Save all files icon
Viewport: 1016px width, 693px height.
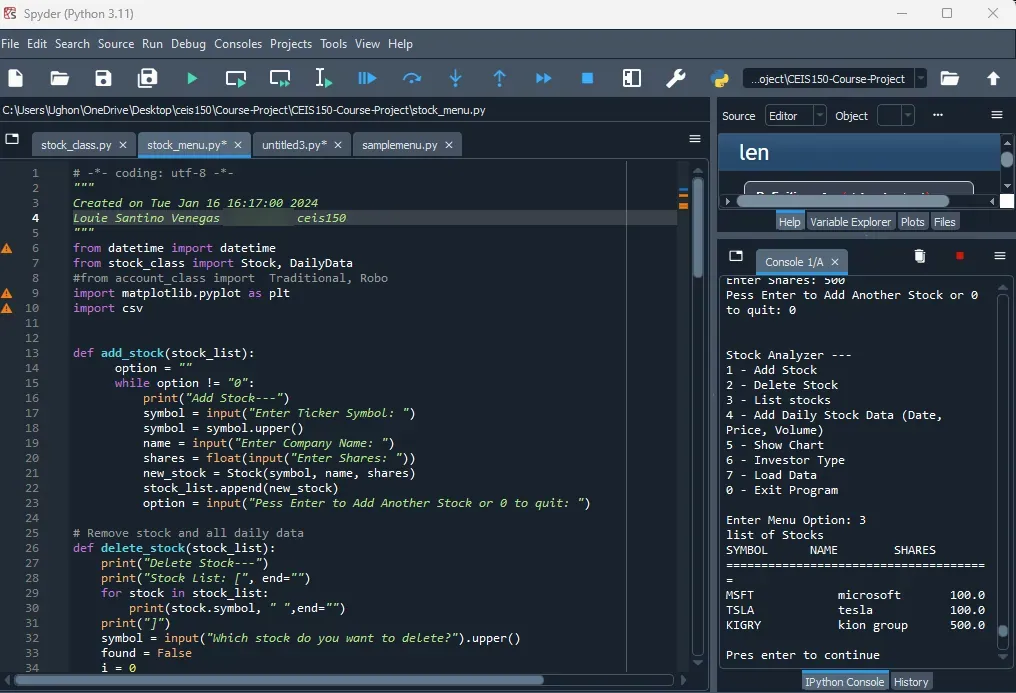point(148,78)
